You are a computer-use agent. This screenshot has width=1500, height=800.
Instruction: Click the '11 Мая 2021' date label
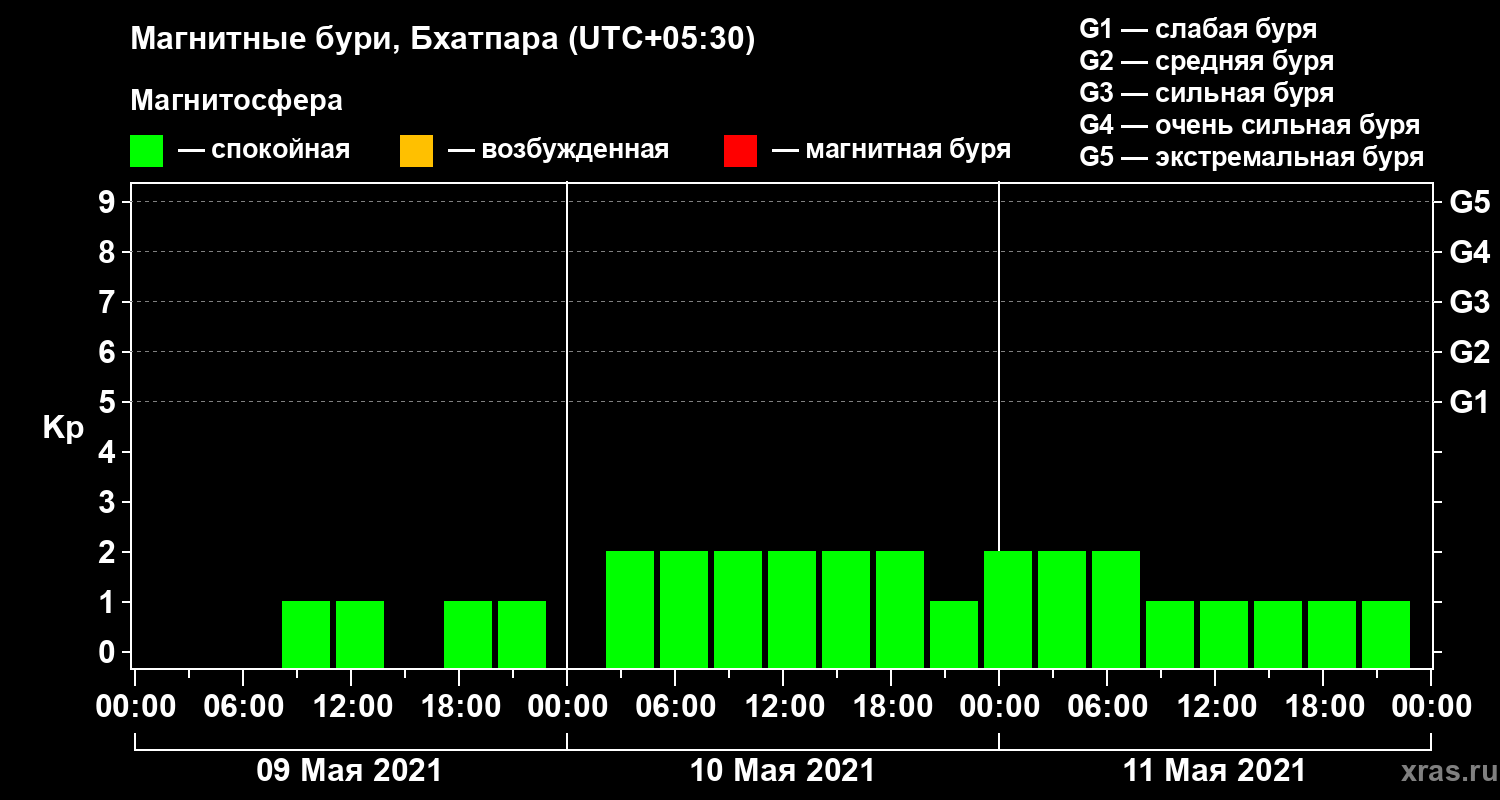click(x=1214, y=771)
